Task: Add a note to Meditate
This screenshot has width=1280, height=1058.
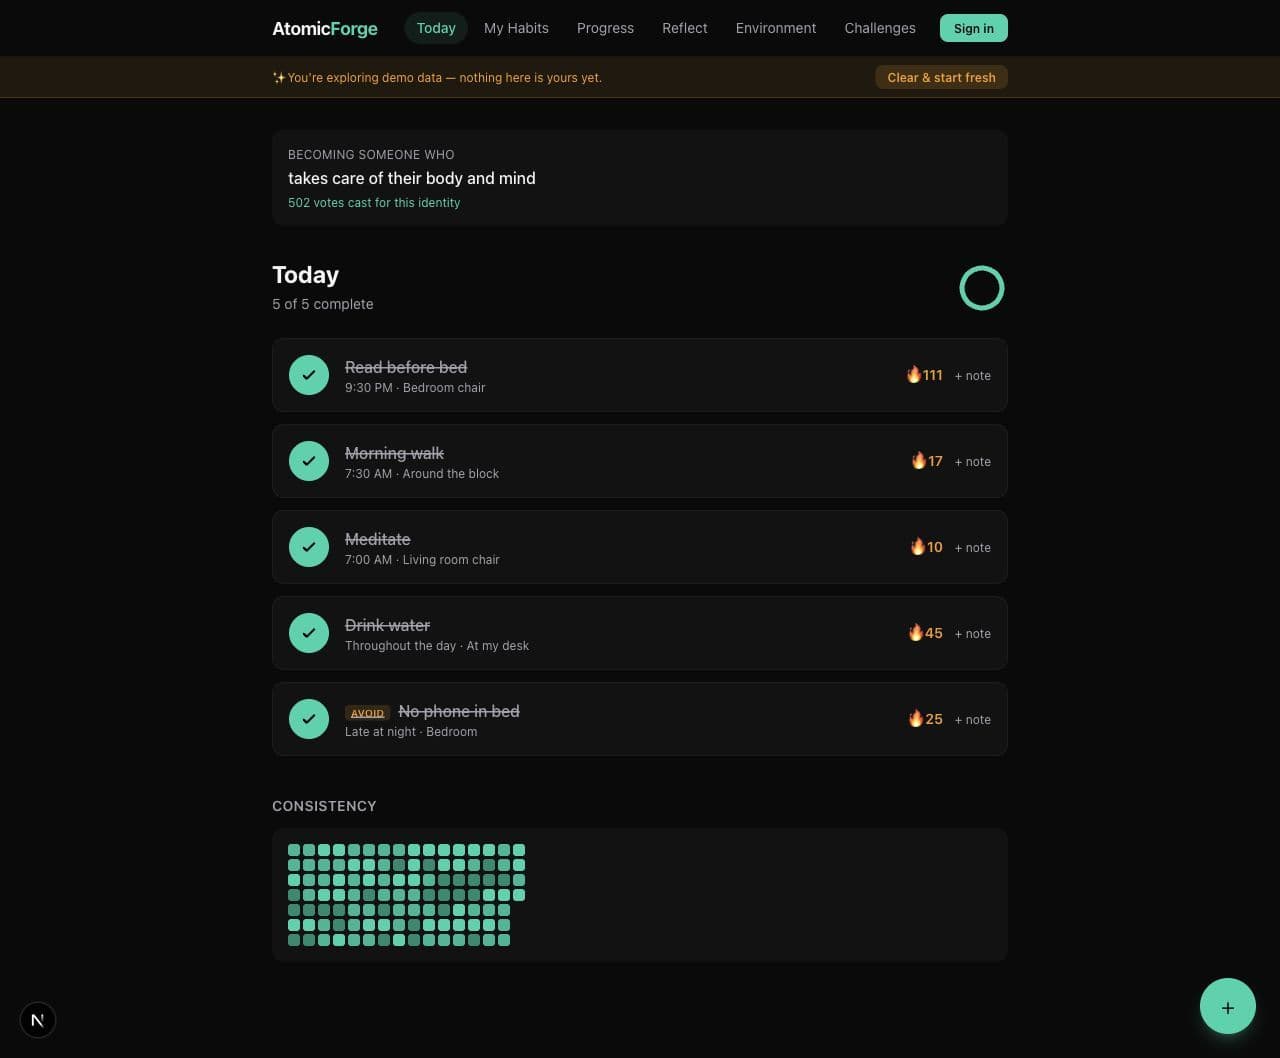Action: 972,548
